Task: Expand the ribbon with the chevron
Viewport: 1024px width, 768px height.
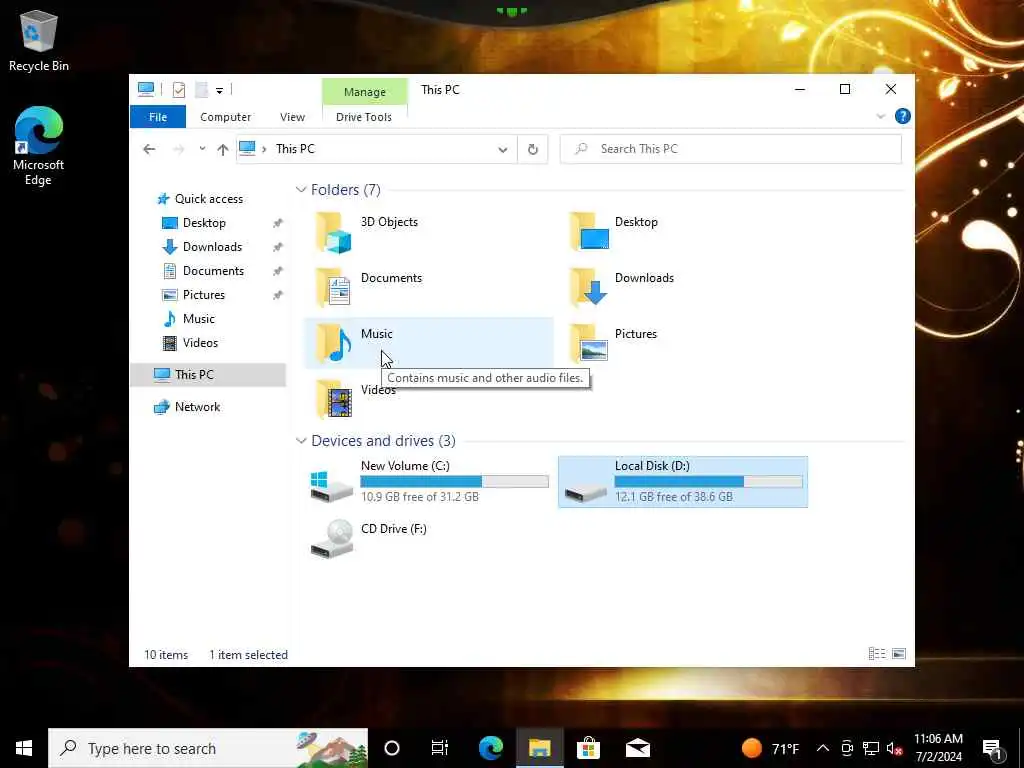Action: [880, 116]
